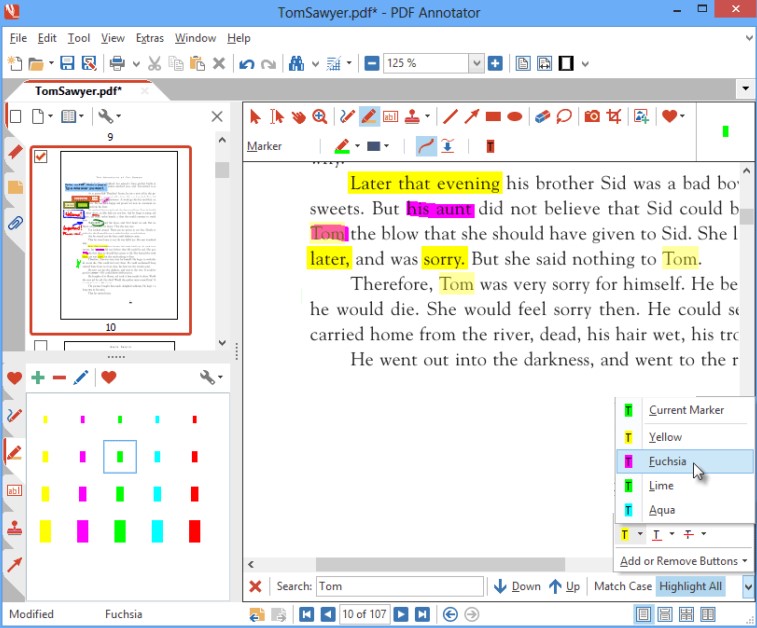The image size is (757, 628).
Task: Click the Print icon
Action: point(117,63)
